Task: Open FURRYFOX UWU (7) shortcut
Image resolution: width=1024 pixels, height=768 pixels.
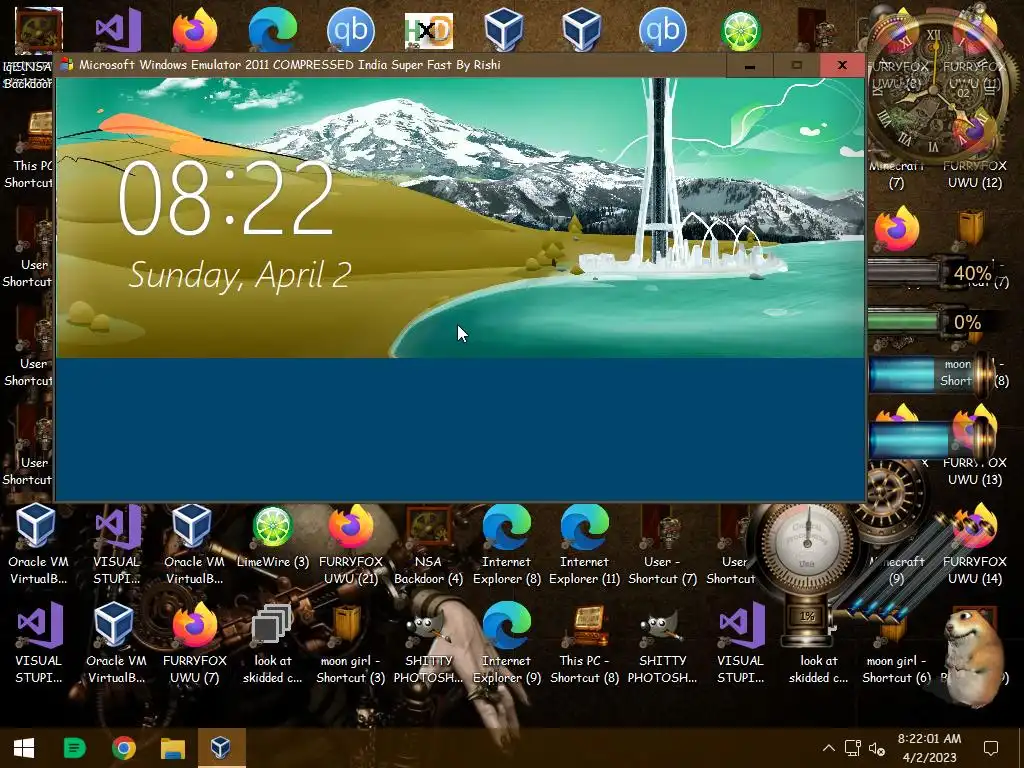Action: tap(195, 643)
